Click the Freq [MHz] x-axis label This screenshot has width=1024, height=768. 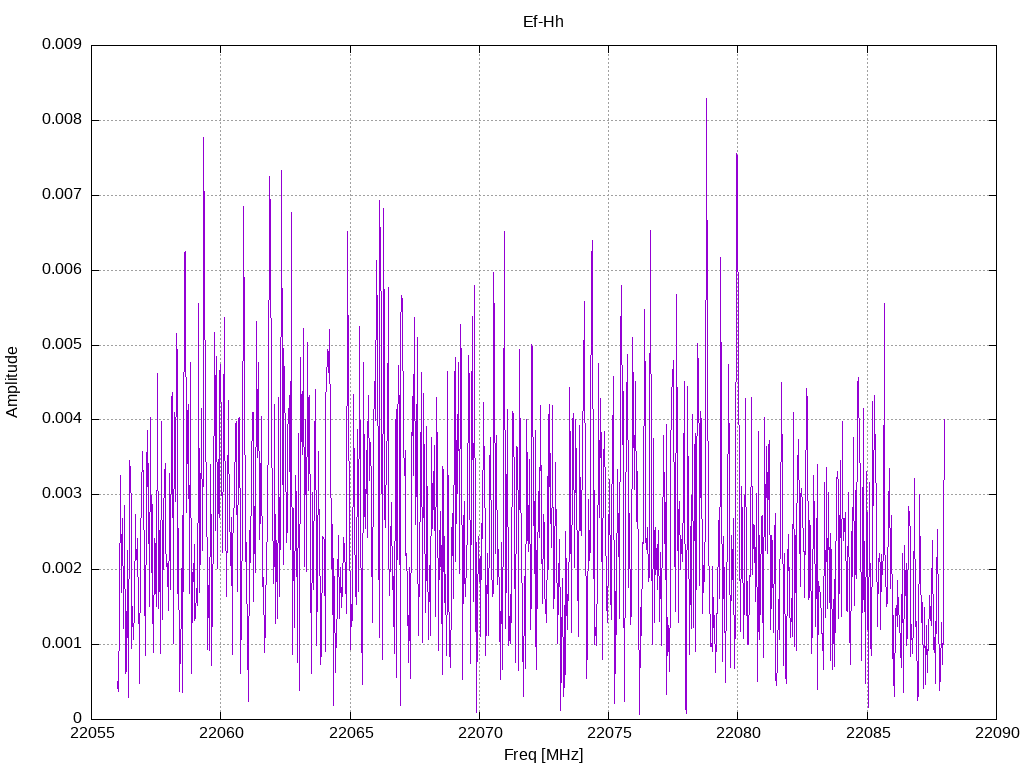coord(543,755)
